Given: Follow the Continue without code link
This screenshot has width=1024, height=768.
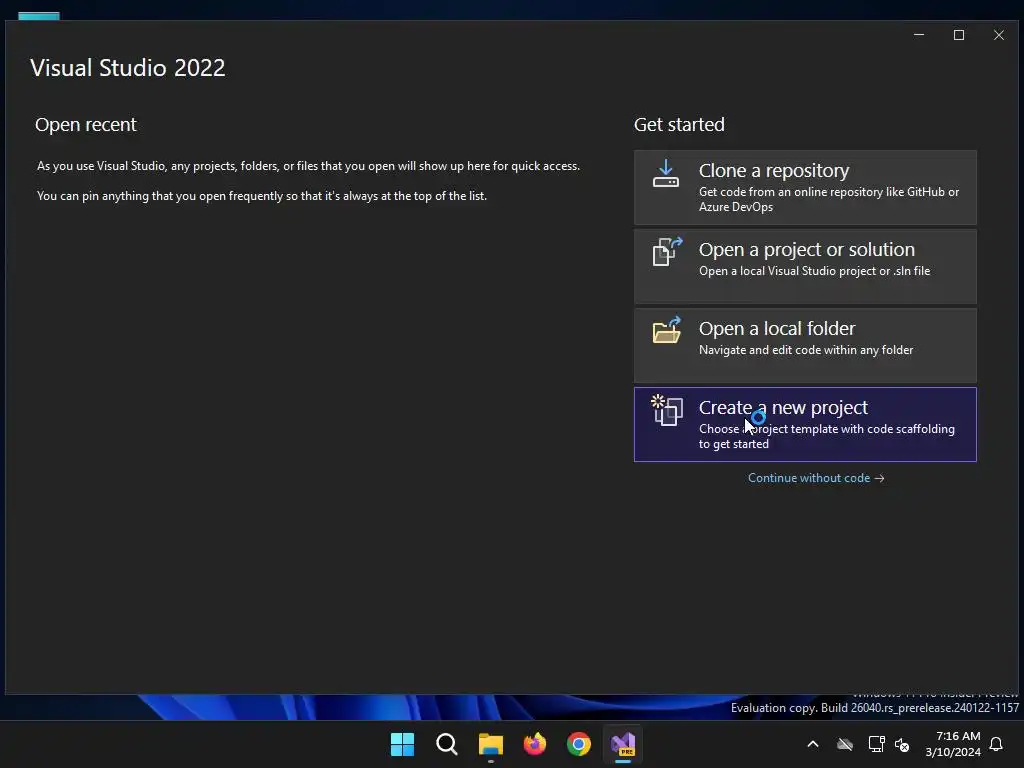Looking at the screenshot, I should coord(816,478).
